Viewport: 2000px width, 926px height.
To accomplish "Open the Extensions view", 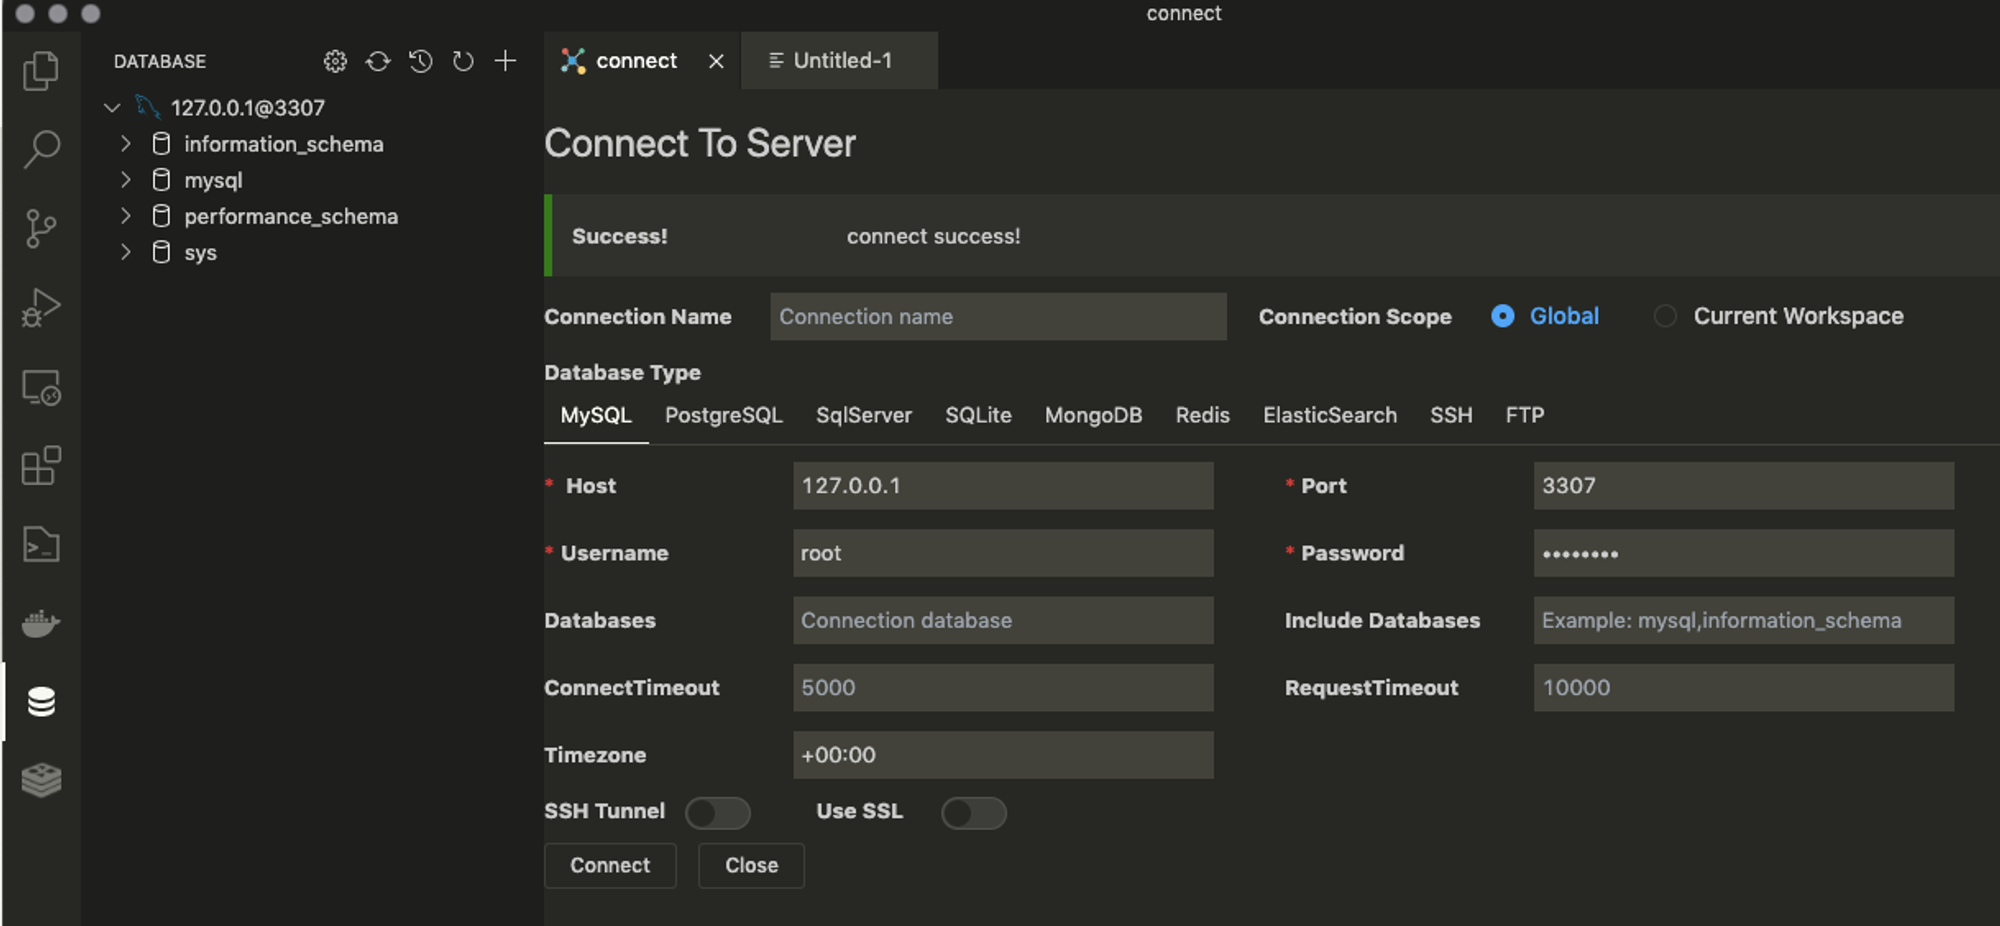I will click(x=41, y=465).
